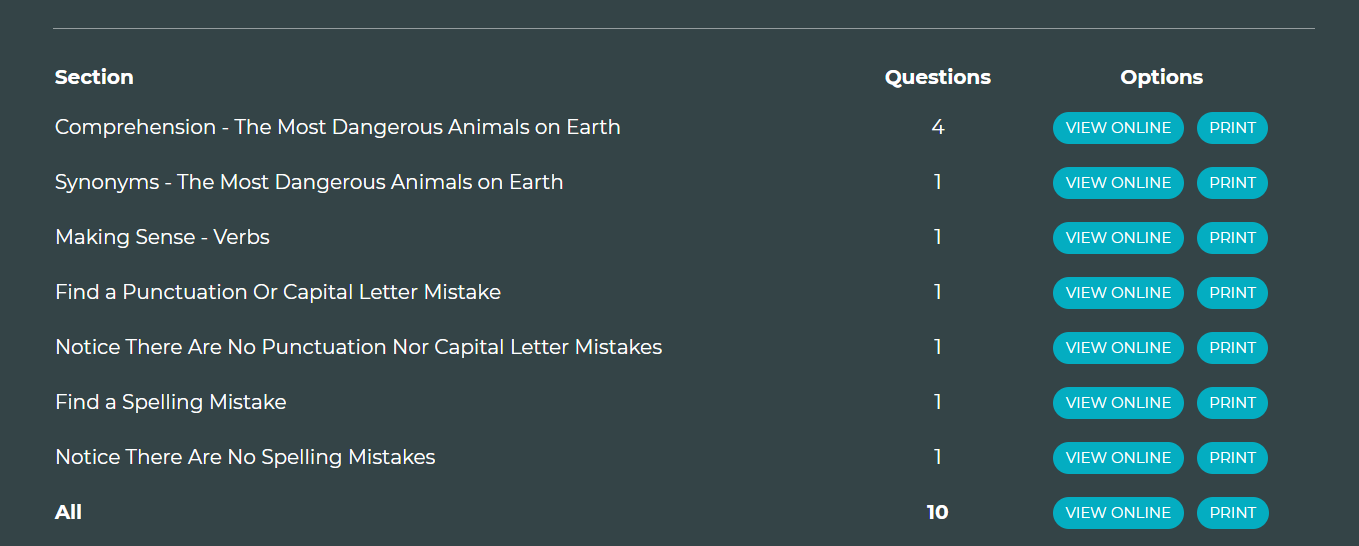View Find a Punctuation Mistake online

(x=1118, y=293)
